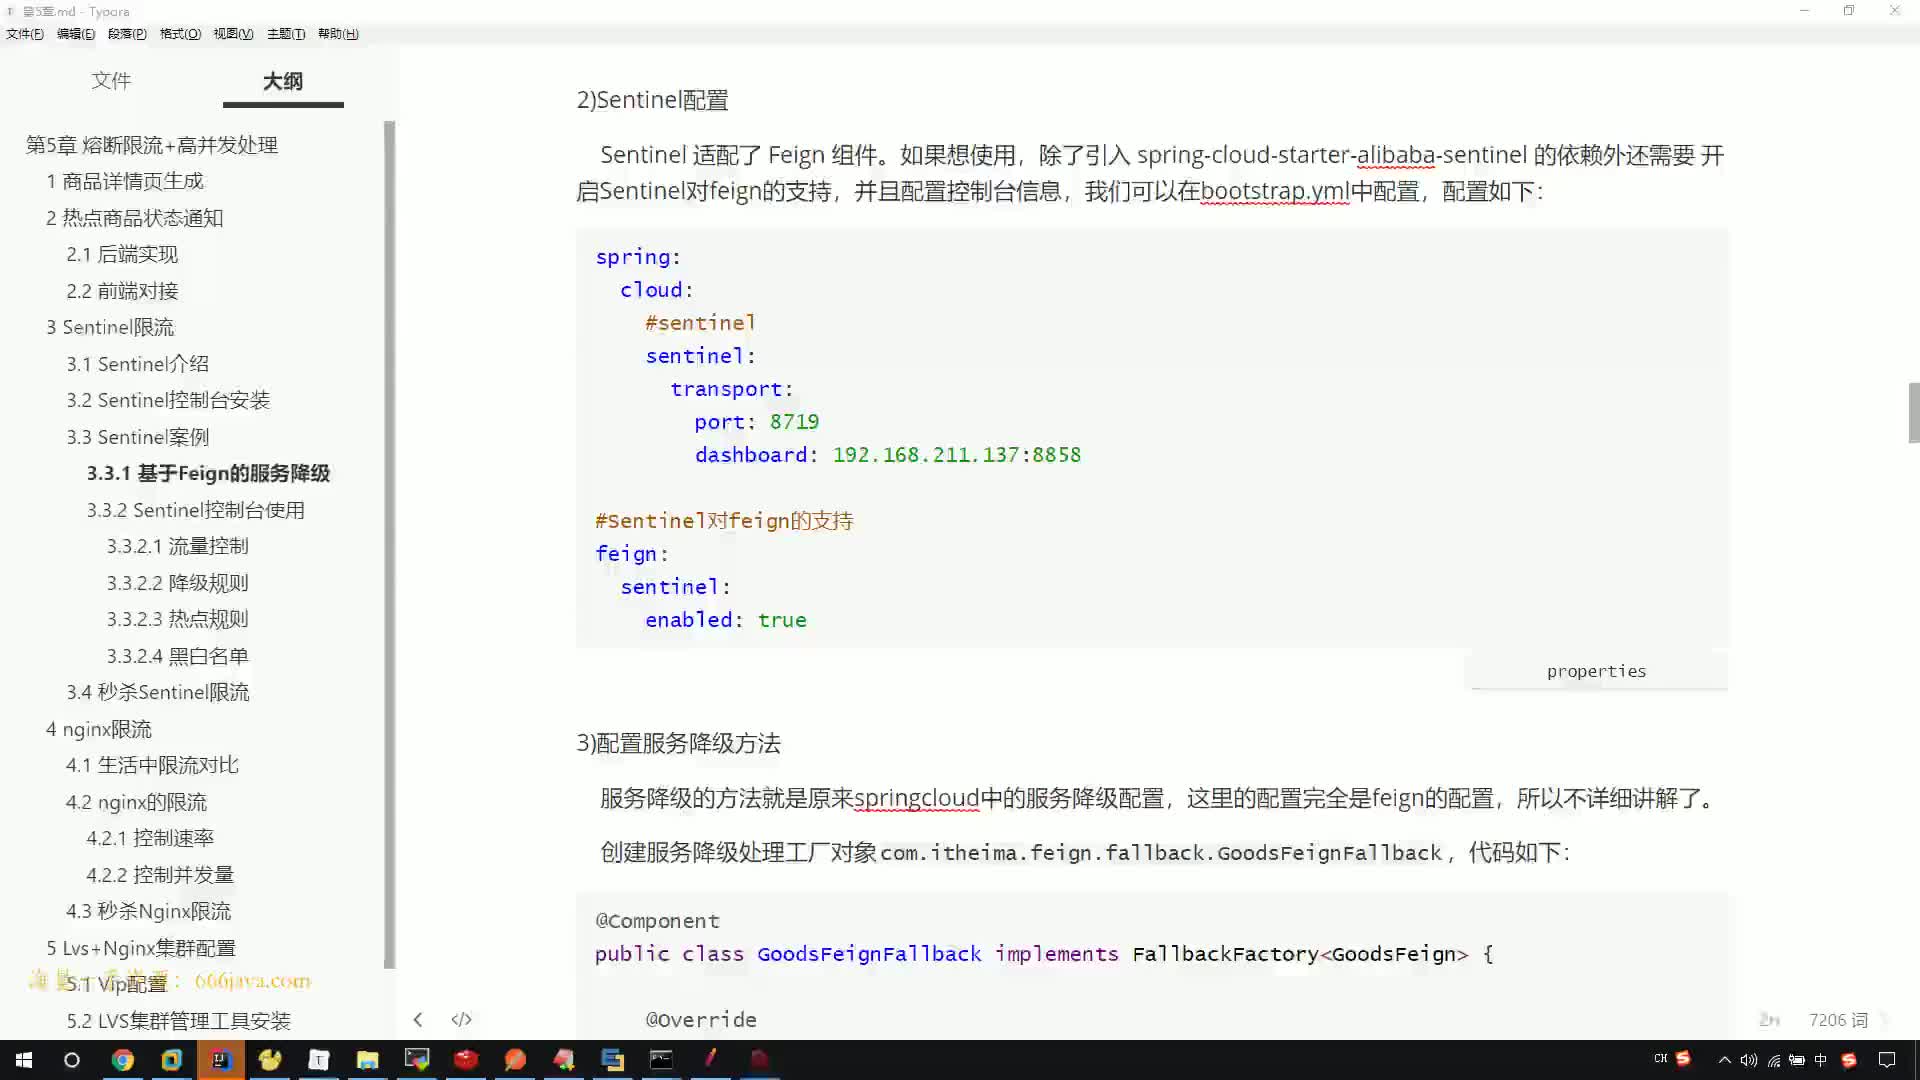Screen dimensions: 1920x1080
Task: Open the properties code language selector
Action: (x=1596, y=671)
